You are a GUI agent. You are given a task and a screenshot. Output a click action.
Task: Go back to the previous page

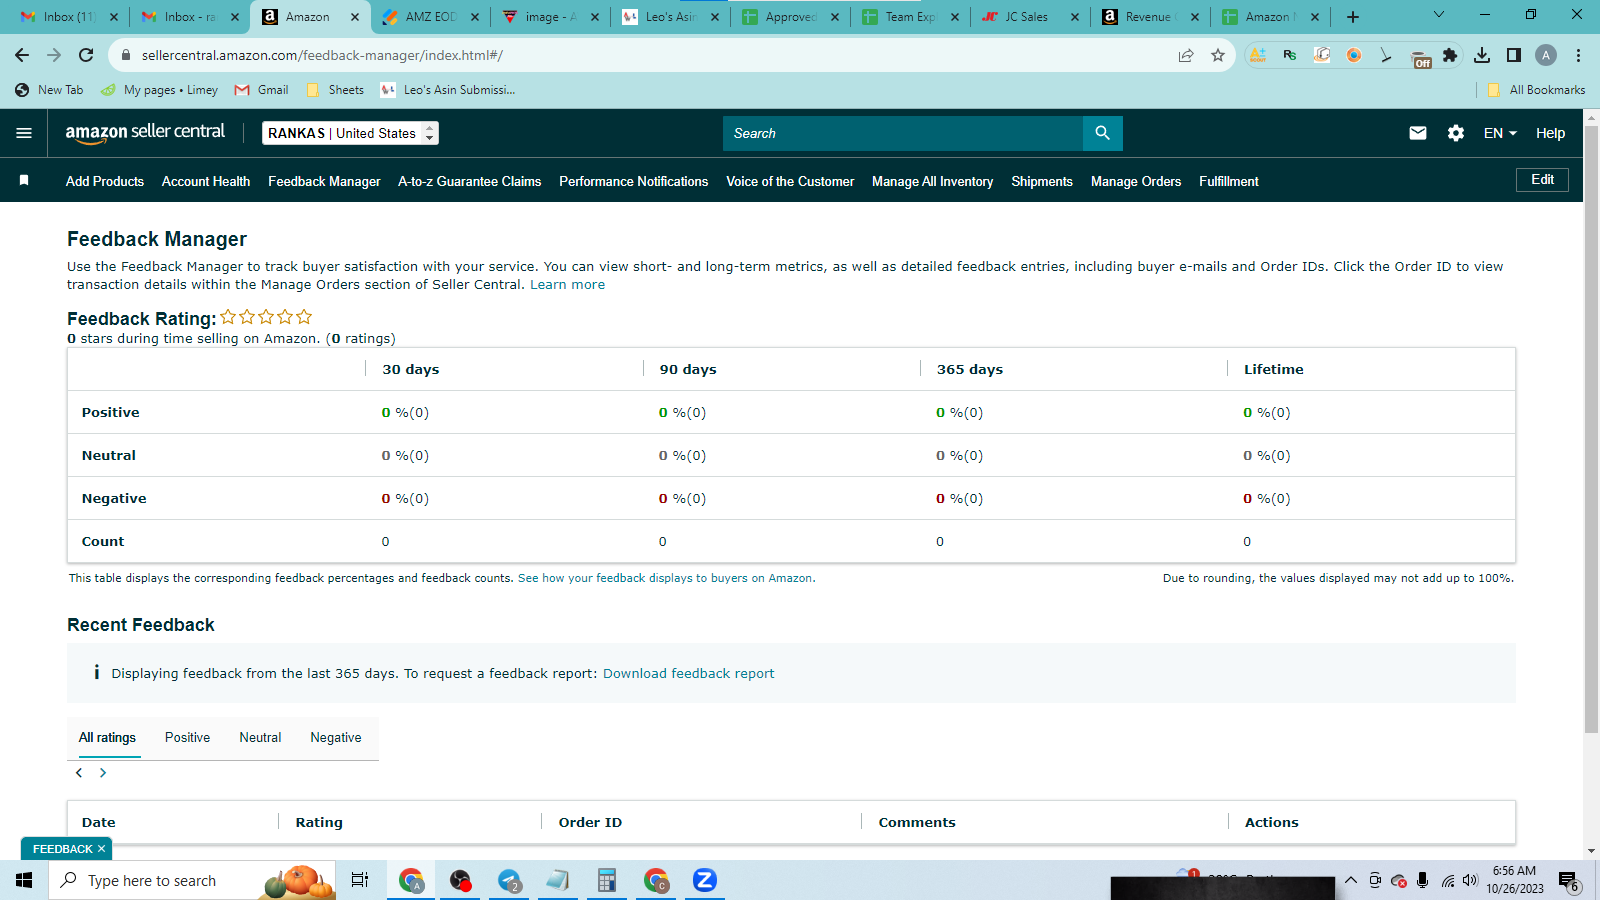(22, 55)
